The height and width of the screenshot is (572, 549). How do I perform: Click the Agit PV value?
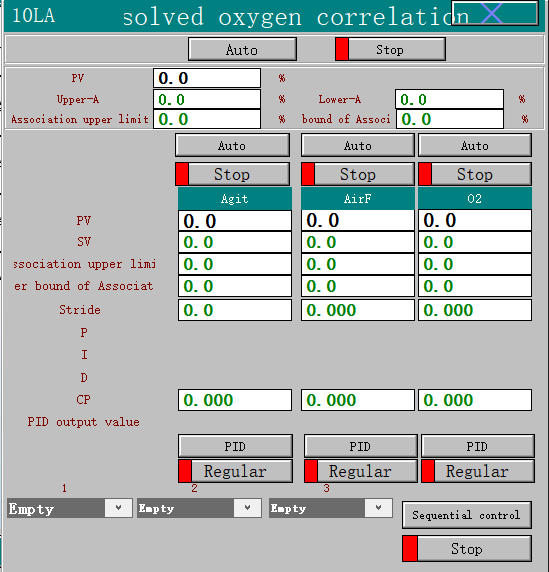[x=235, y=221]
